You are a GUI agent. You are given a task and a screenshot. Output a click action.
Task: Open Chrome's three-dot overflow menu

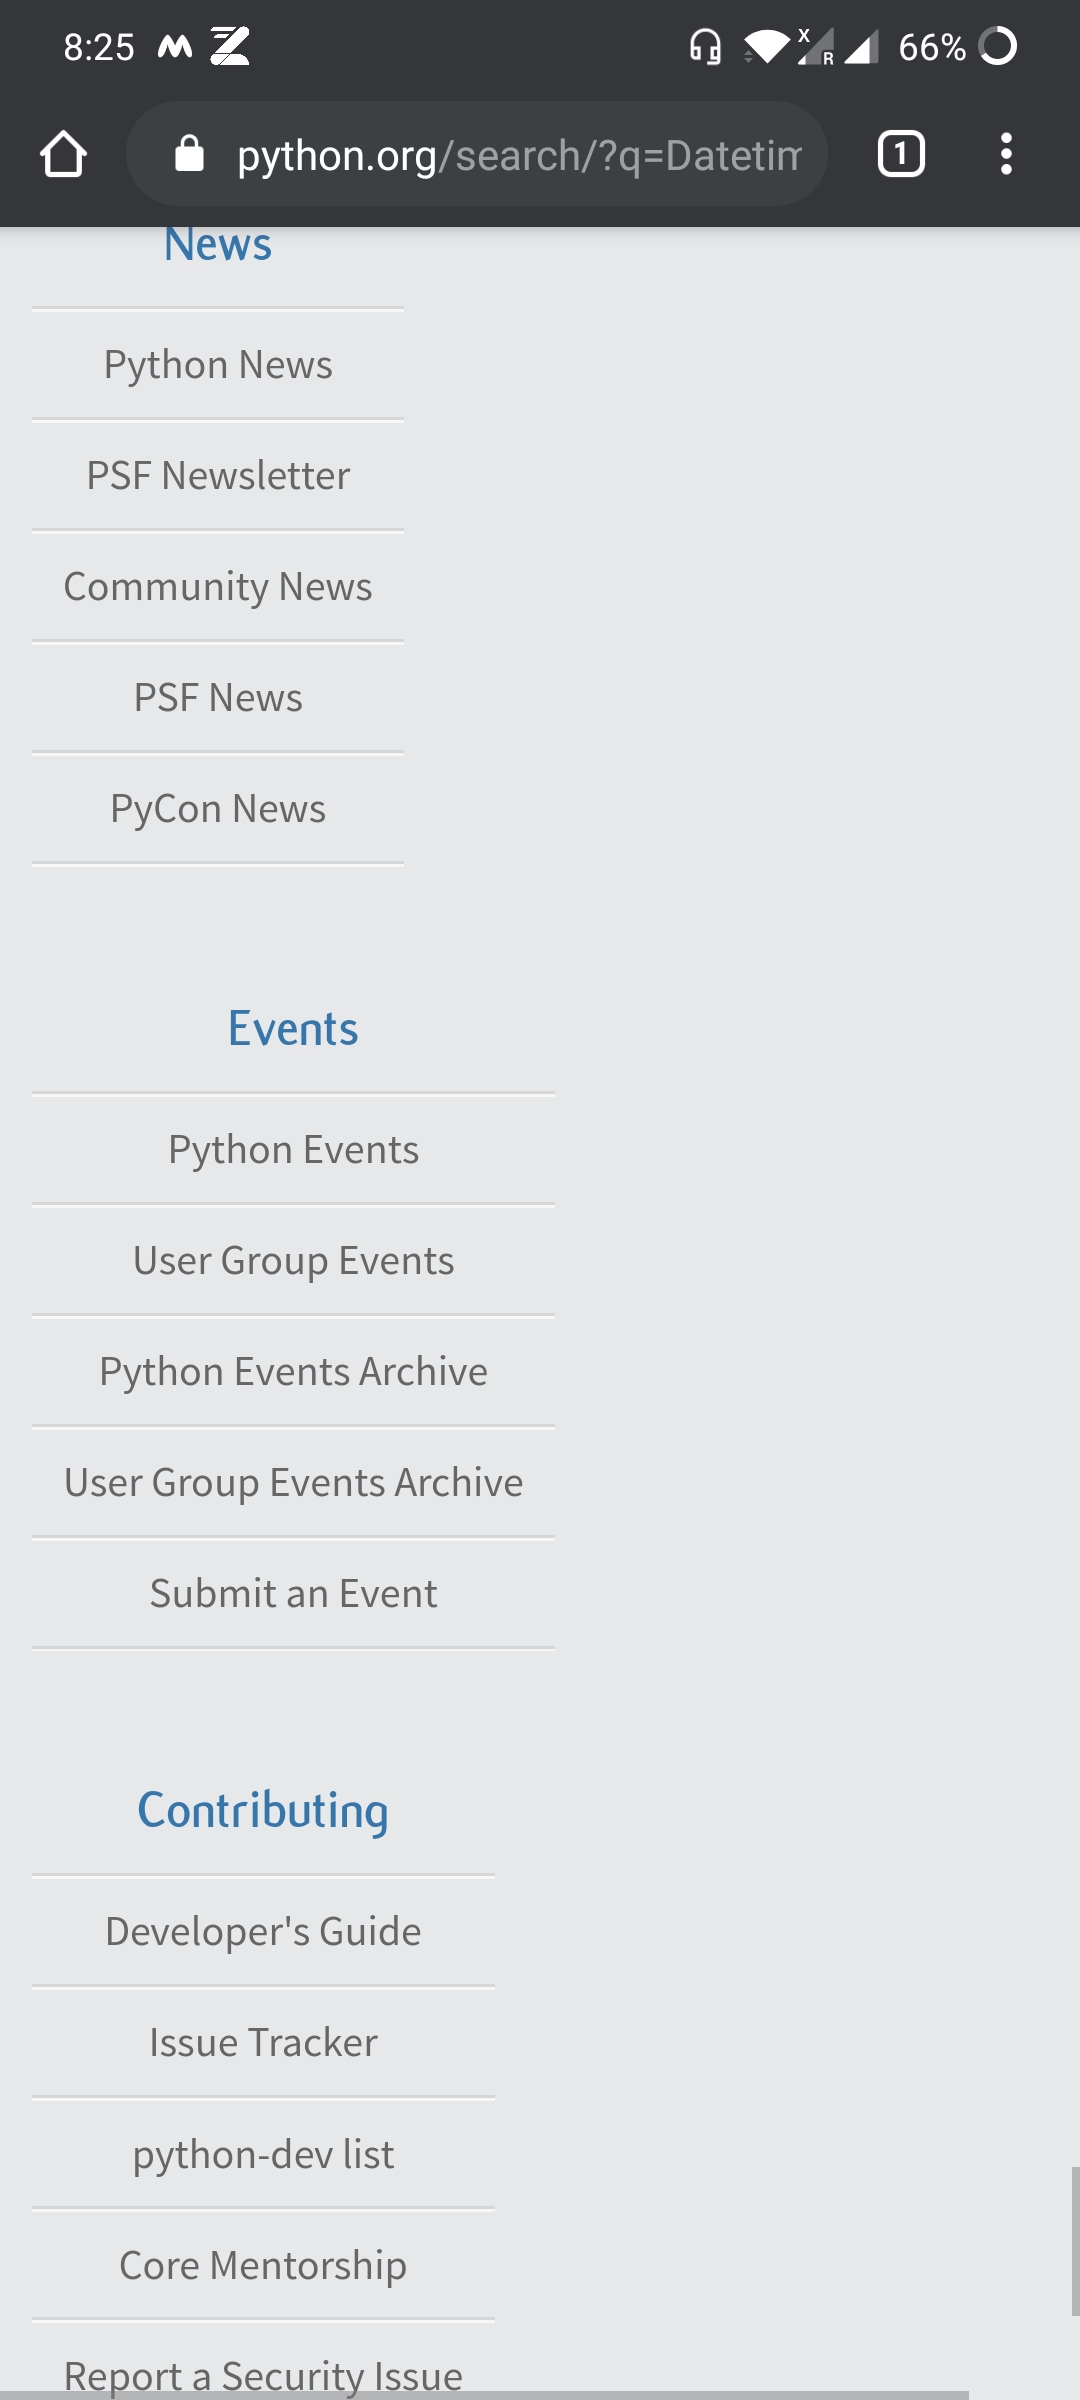tap(1006, 154)
